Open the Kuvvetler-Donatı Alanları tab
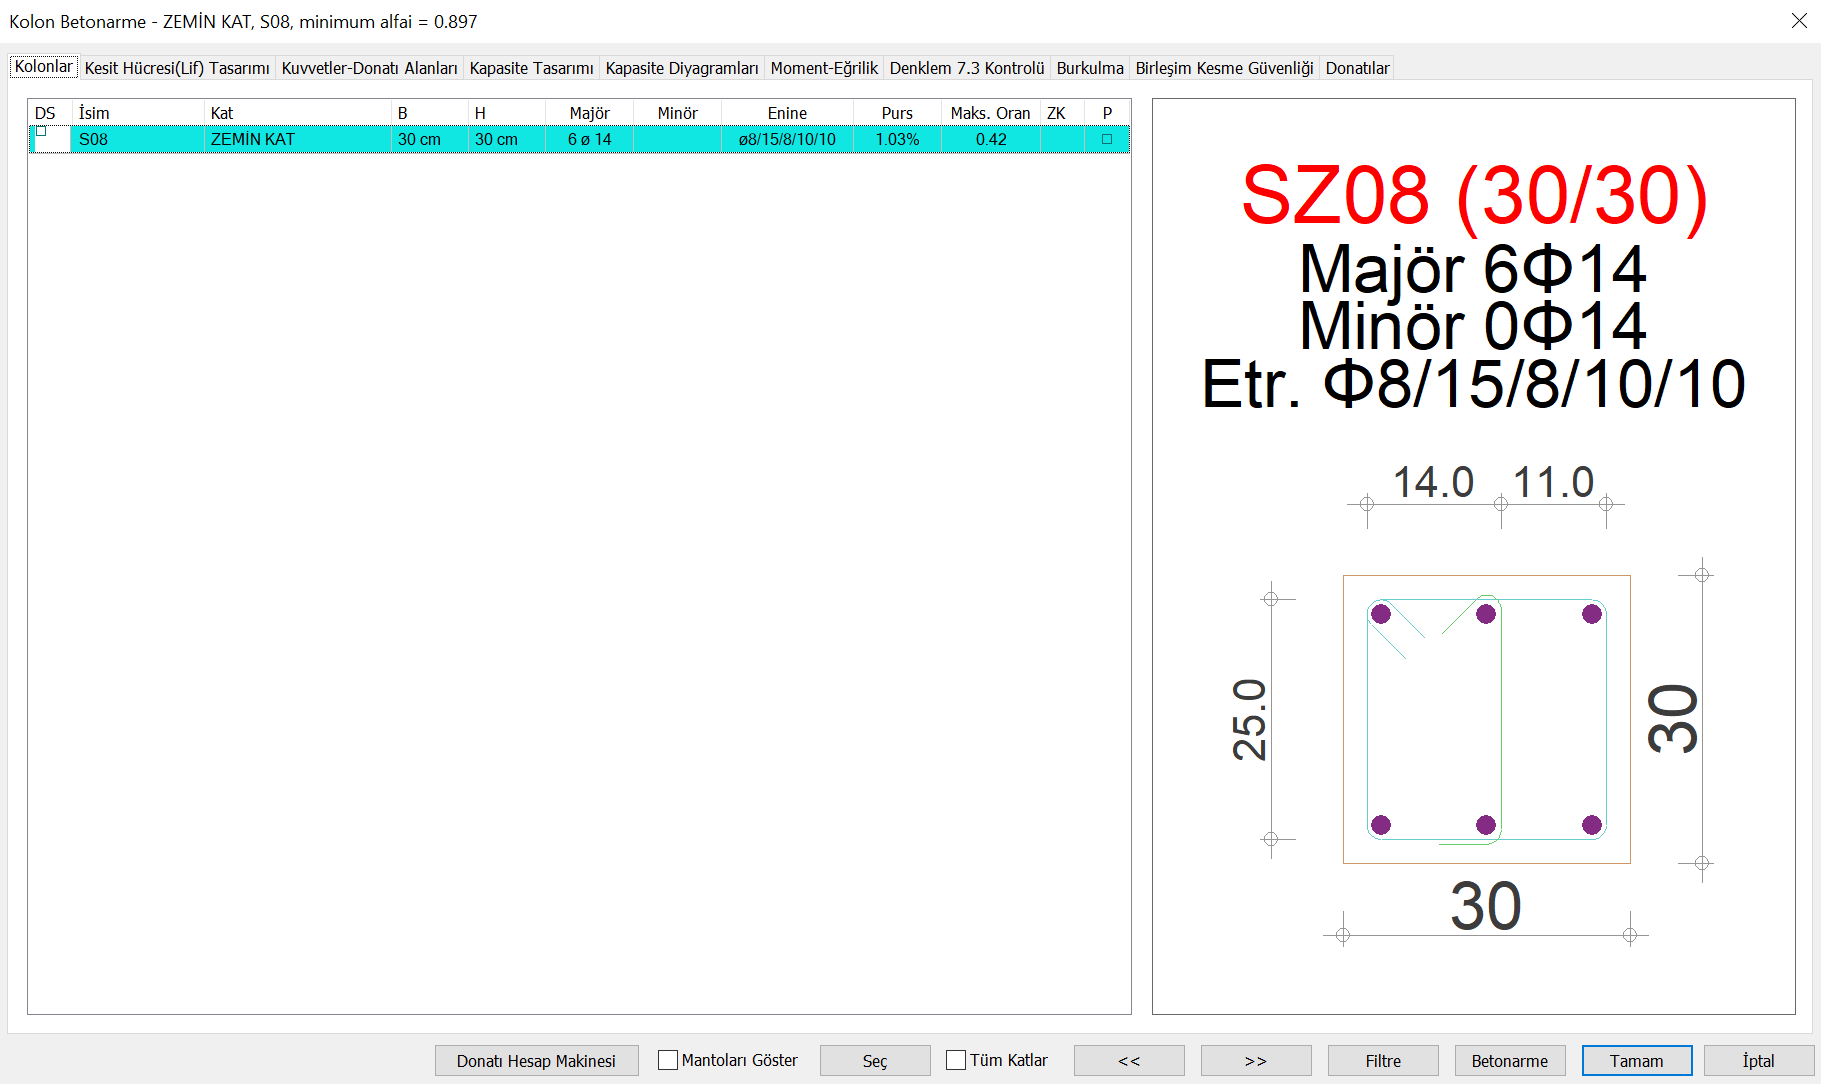1821x1084 pixels. point(369,68)
